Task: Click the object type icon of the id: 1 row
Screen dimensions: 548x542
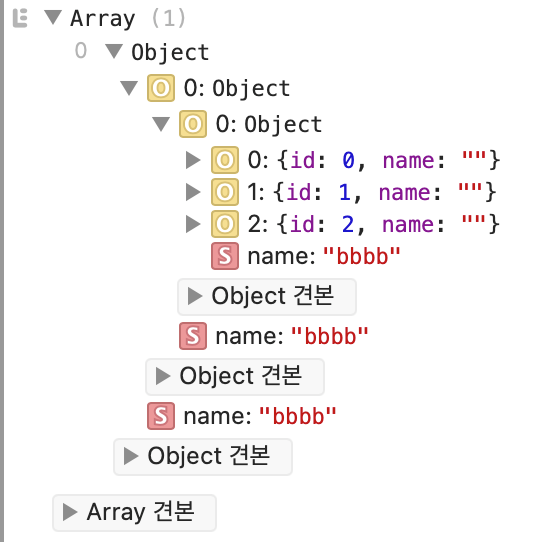Action: (x=225, y=192)
